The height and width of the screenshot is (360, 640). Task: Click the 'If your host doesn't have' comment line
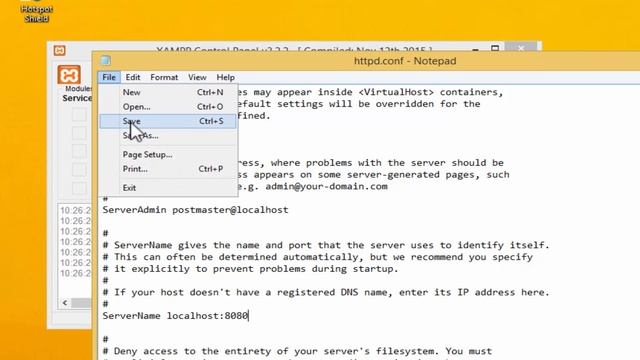[326, 292]
